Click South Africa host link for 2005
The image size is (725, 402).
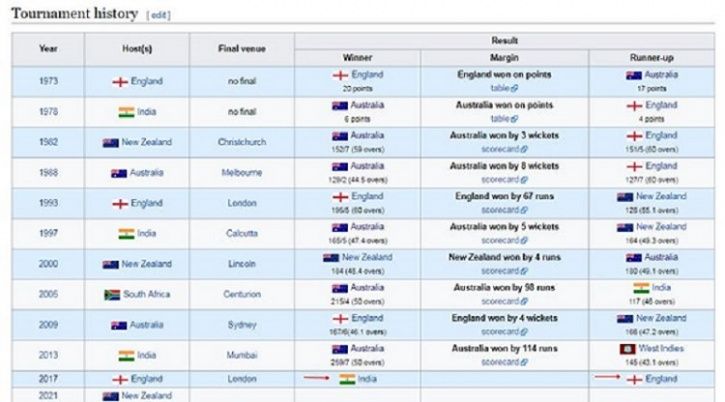[x=147, y=294]
